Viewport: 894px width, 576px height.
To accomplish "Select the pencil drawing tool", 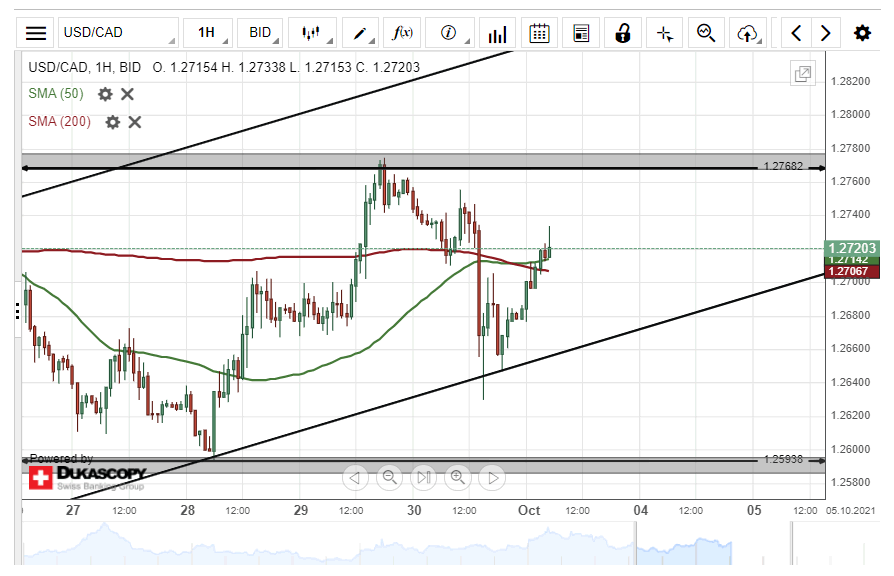I will [x=360, y=33].
